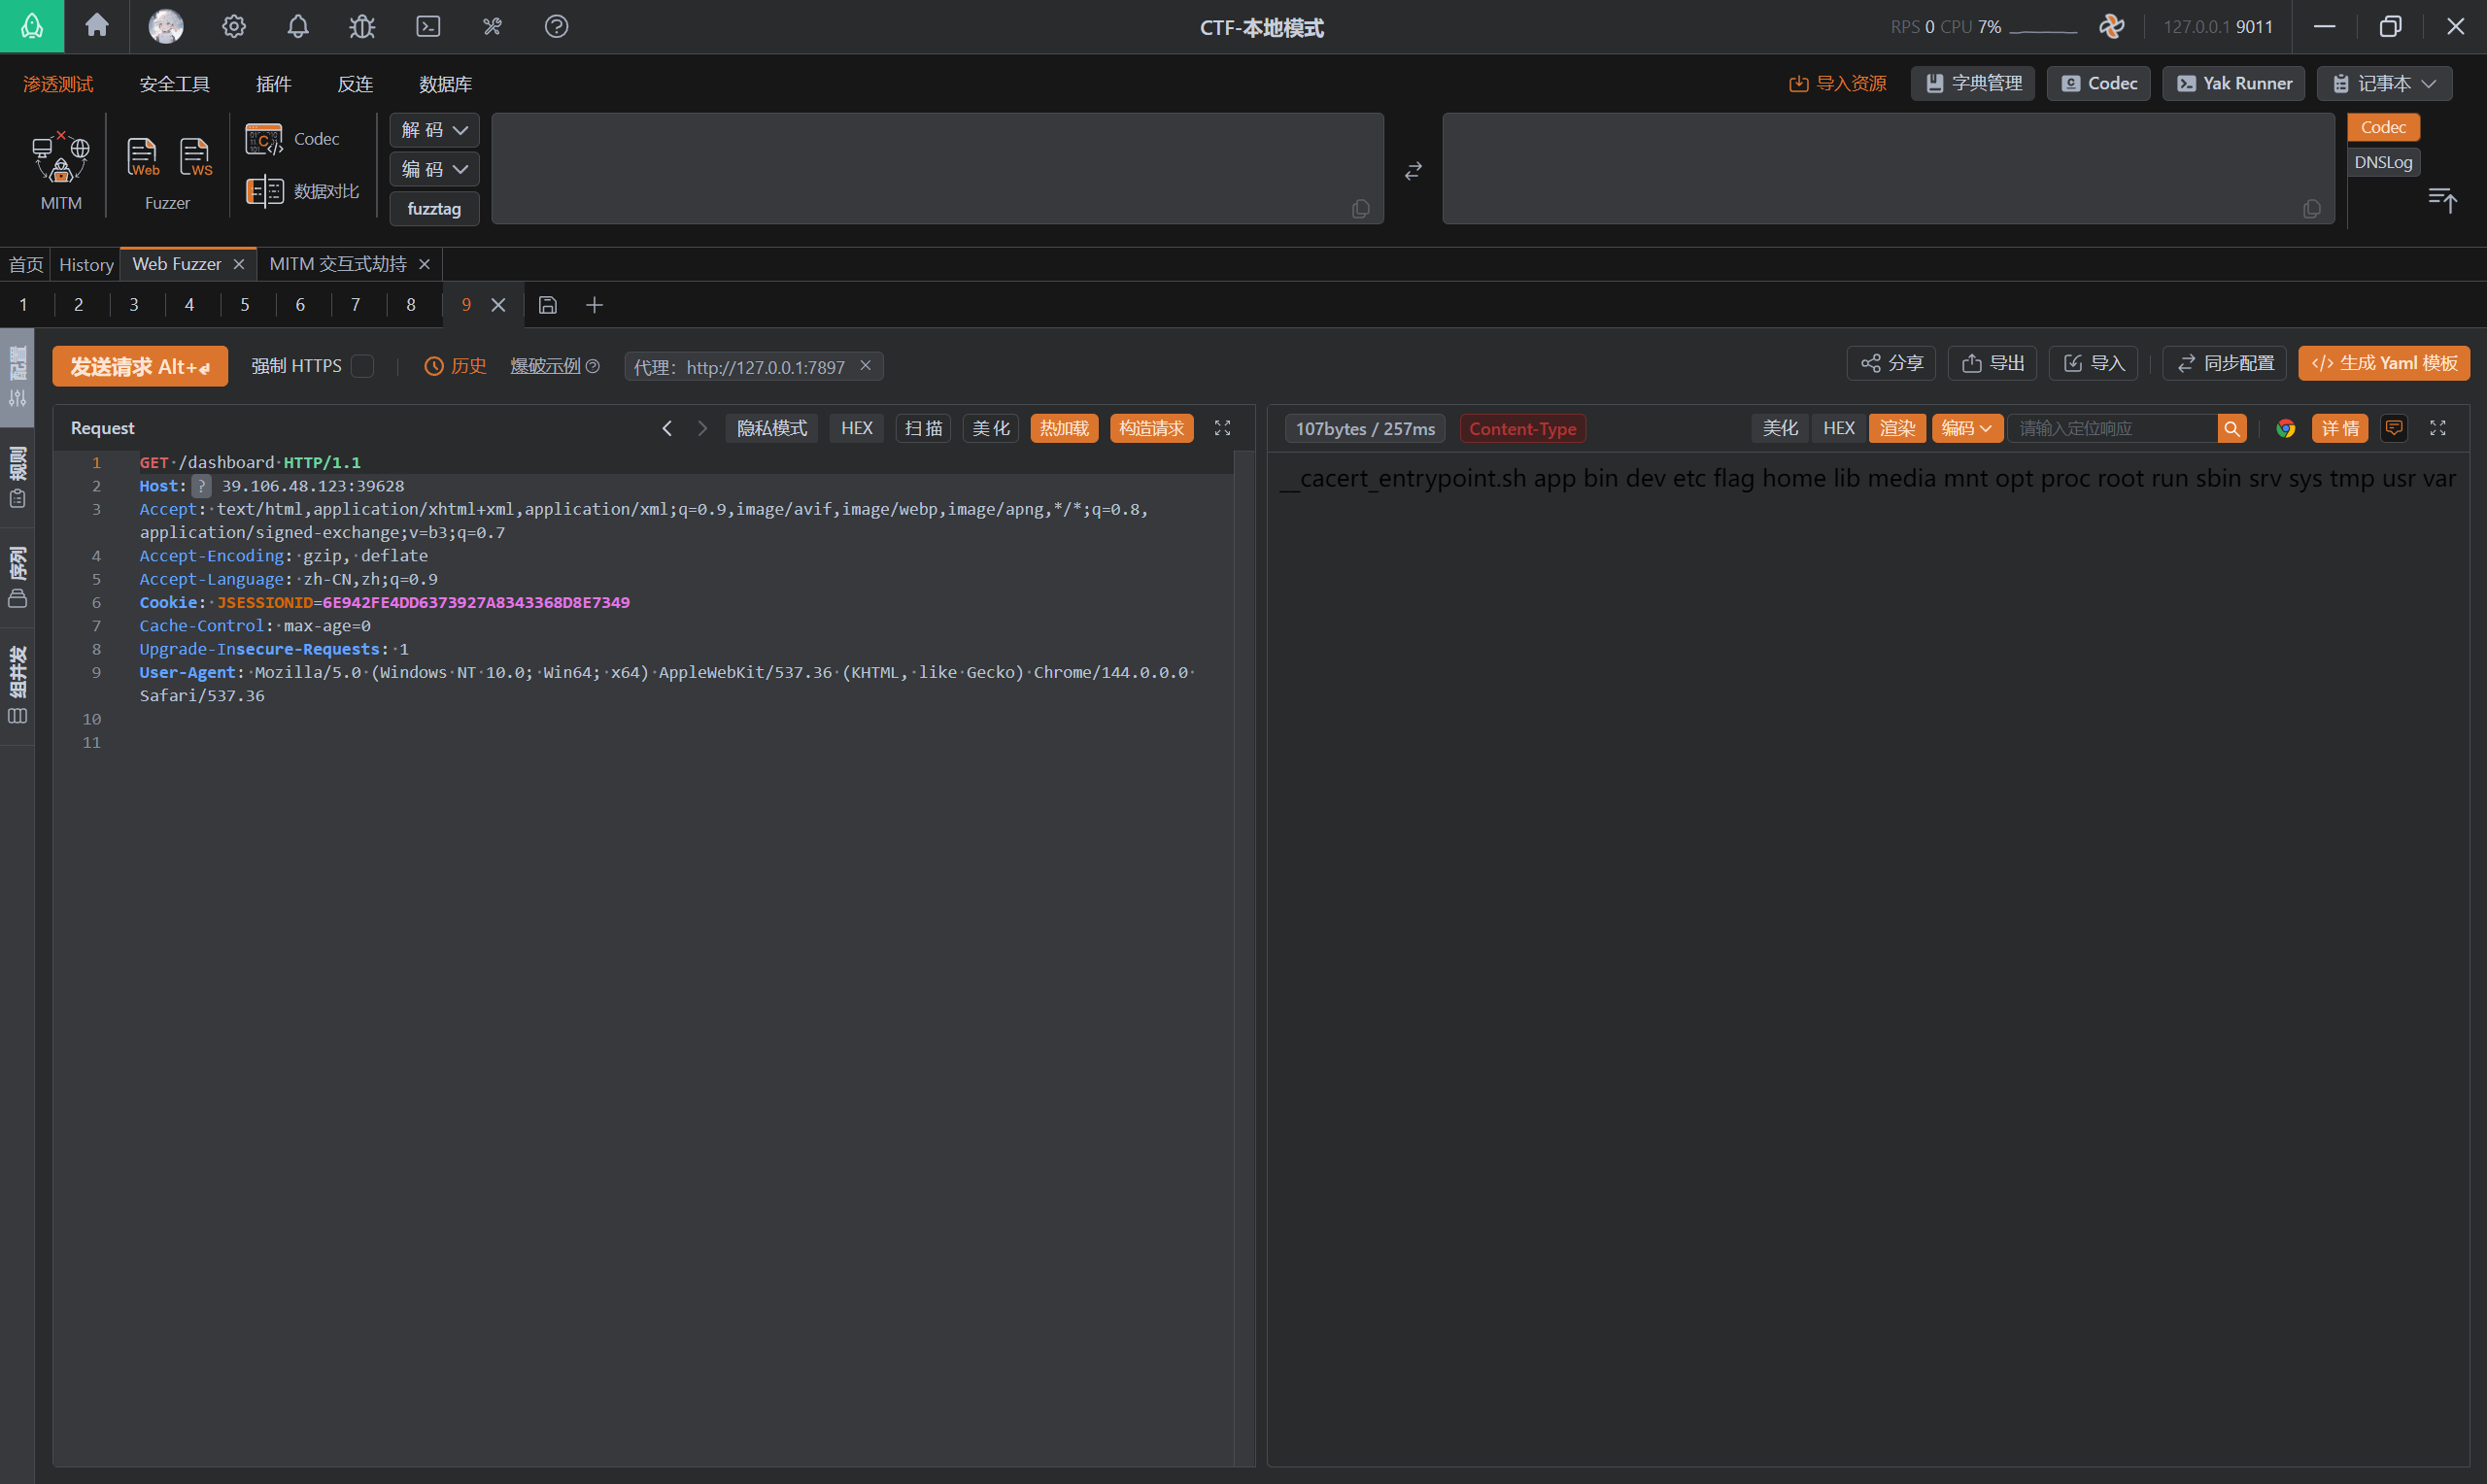Save the fuzzer tab with disk icon
This screenshot has width=2487, height=1484.
[x=548, y=305]
